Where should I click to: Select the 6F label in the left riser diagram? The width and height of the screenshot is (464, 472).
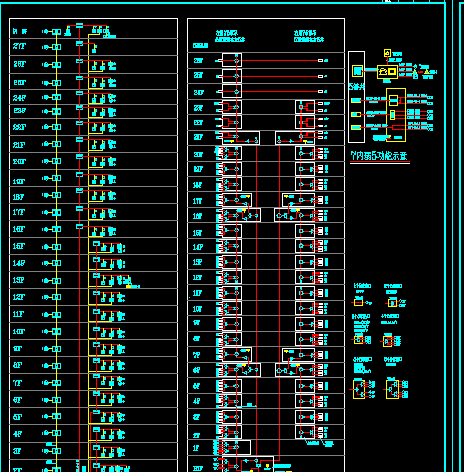point(18,400)
